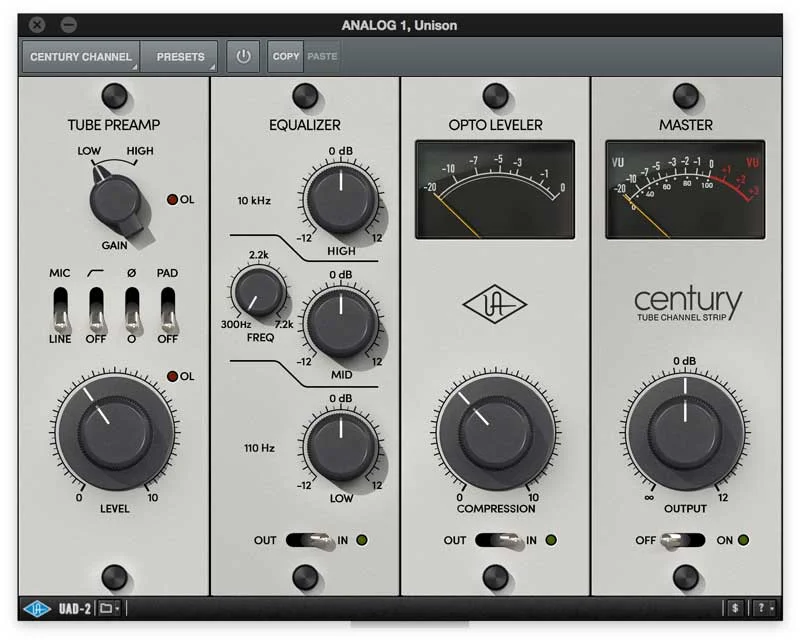Click the TUBE PREAMP section title
The height and width of the screenshot is (642, 800).
pos(114,125)
